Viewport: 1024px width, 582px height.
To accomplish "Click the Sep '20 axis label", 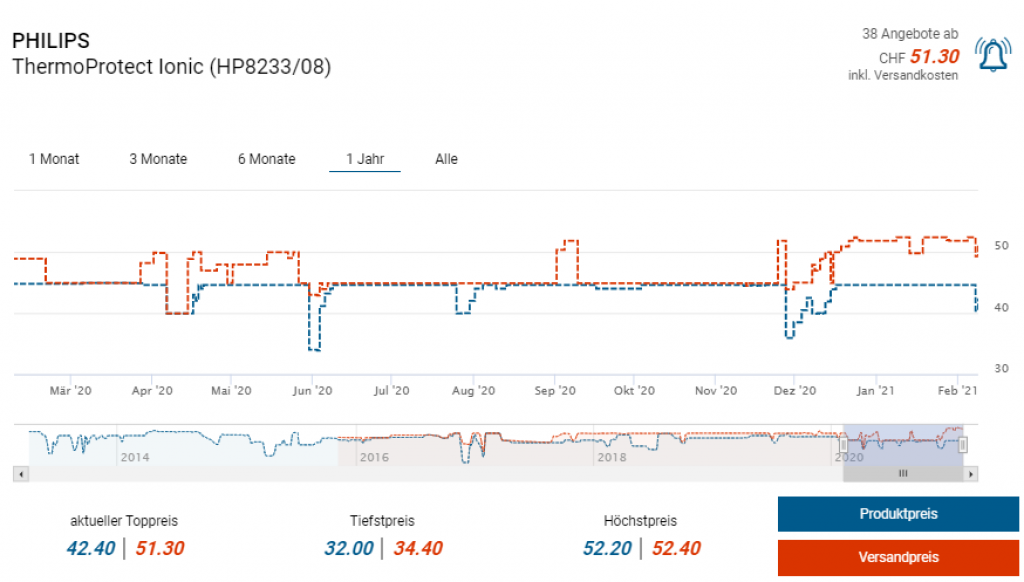I will coord(555,391).
